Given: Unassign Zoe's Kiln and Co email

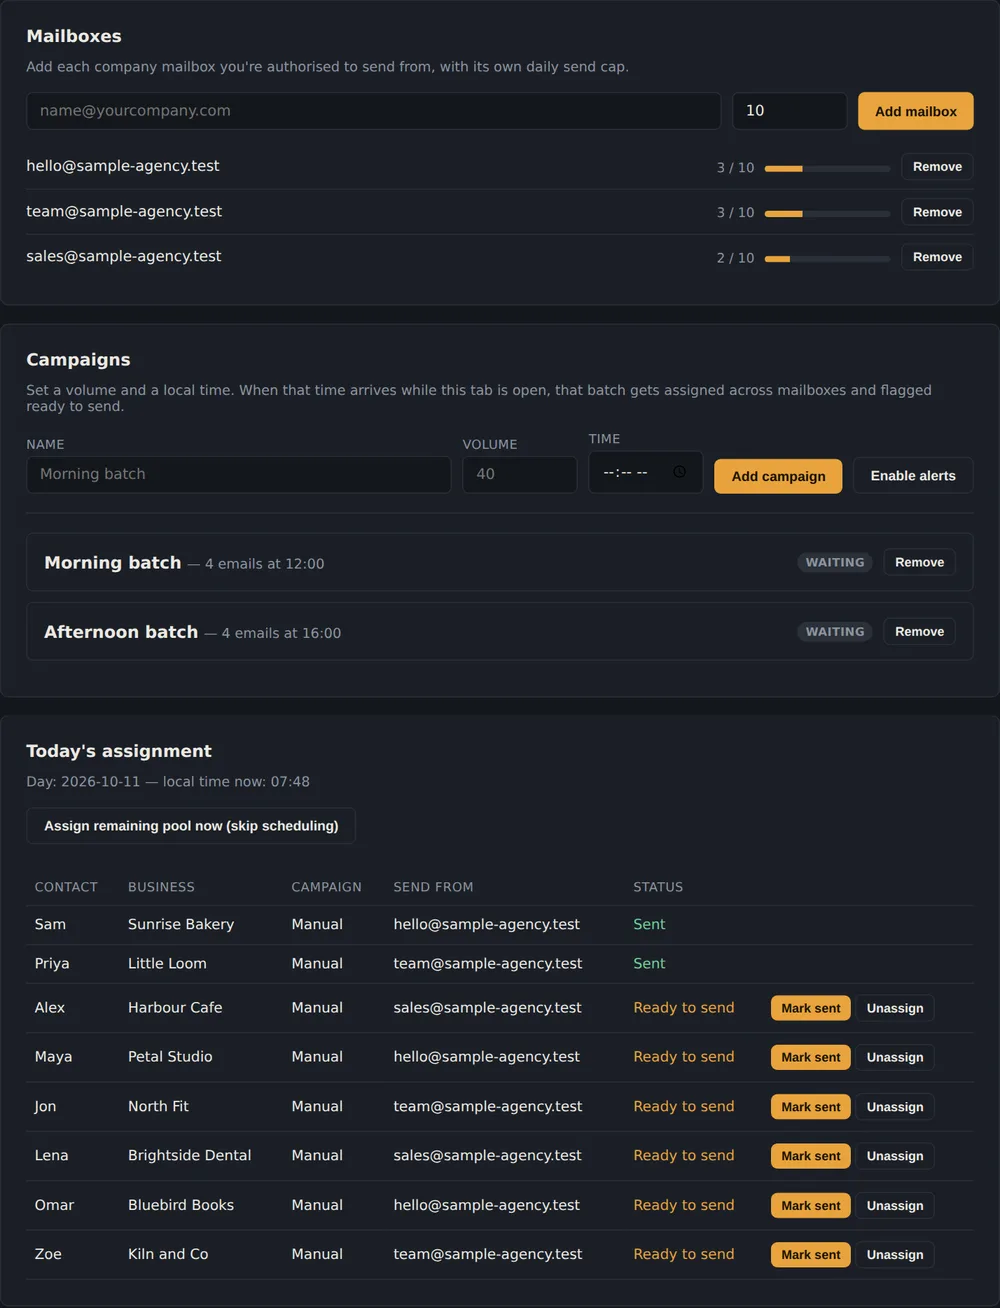Looking at the screenshot, I should (x=895, y=1255).
